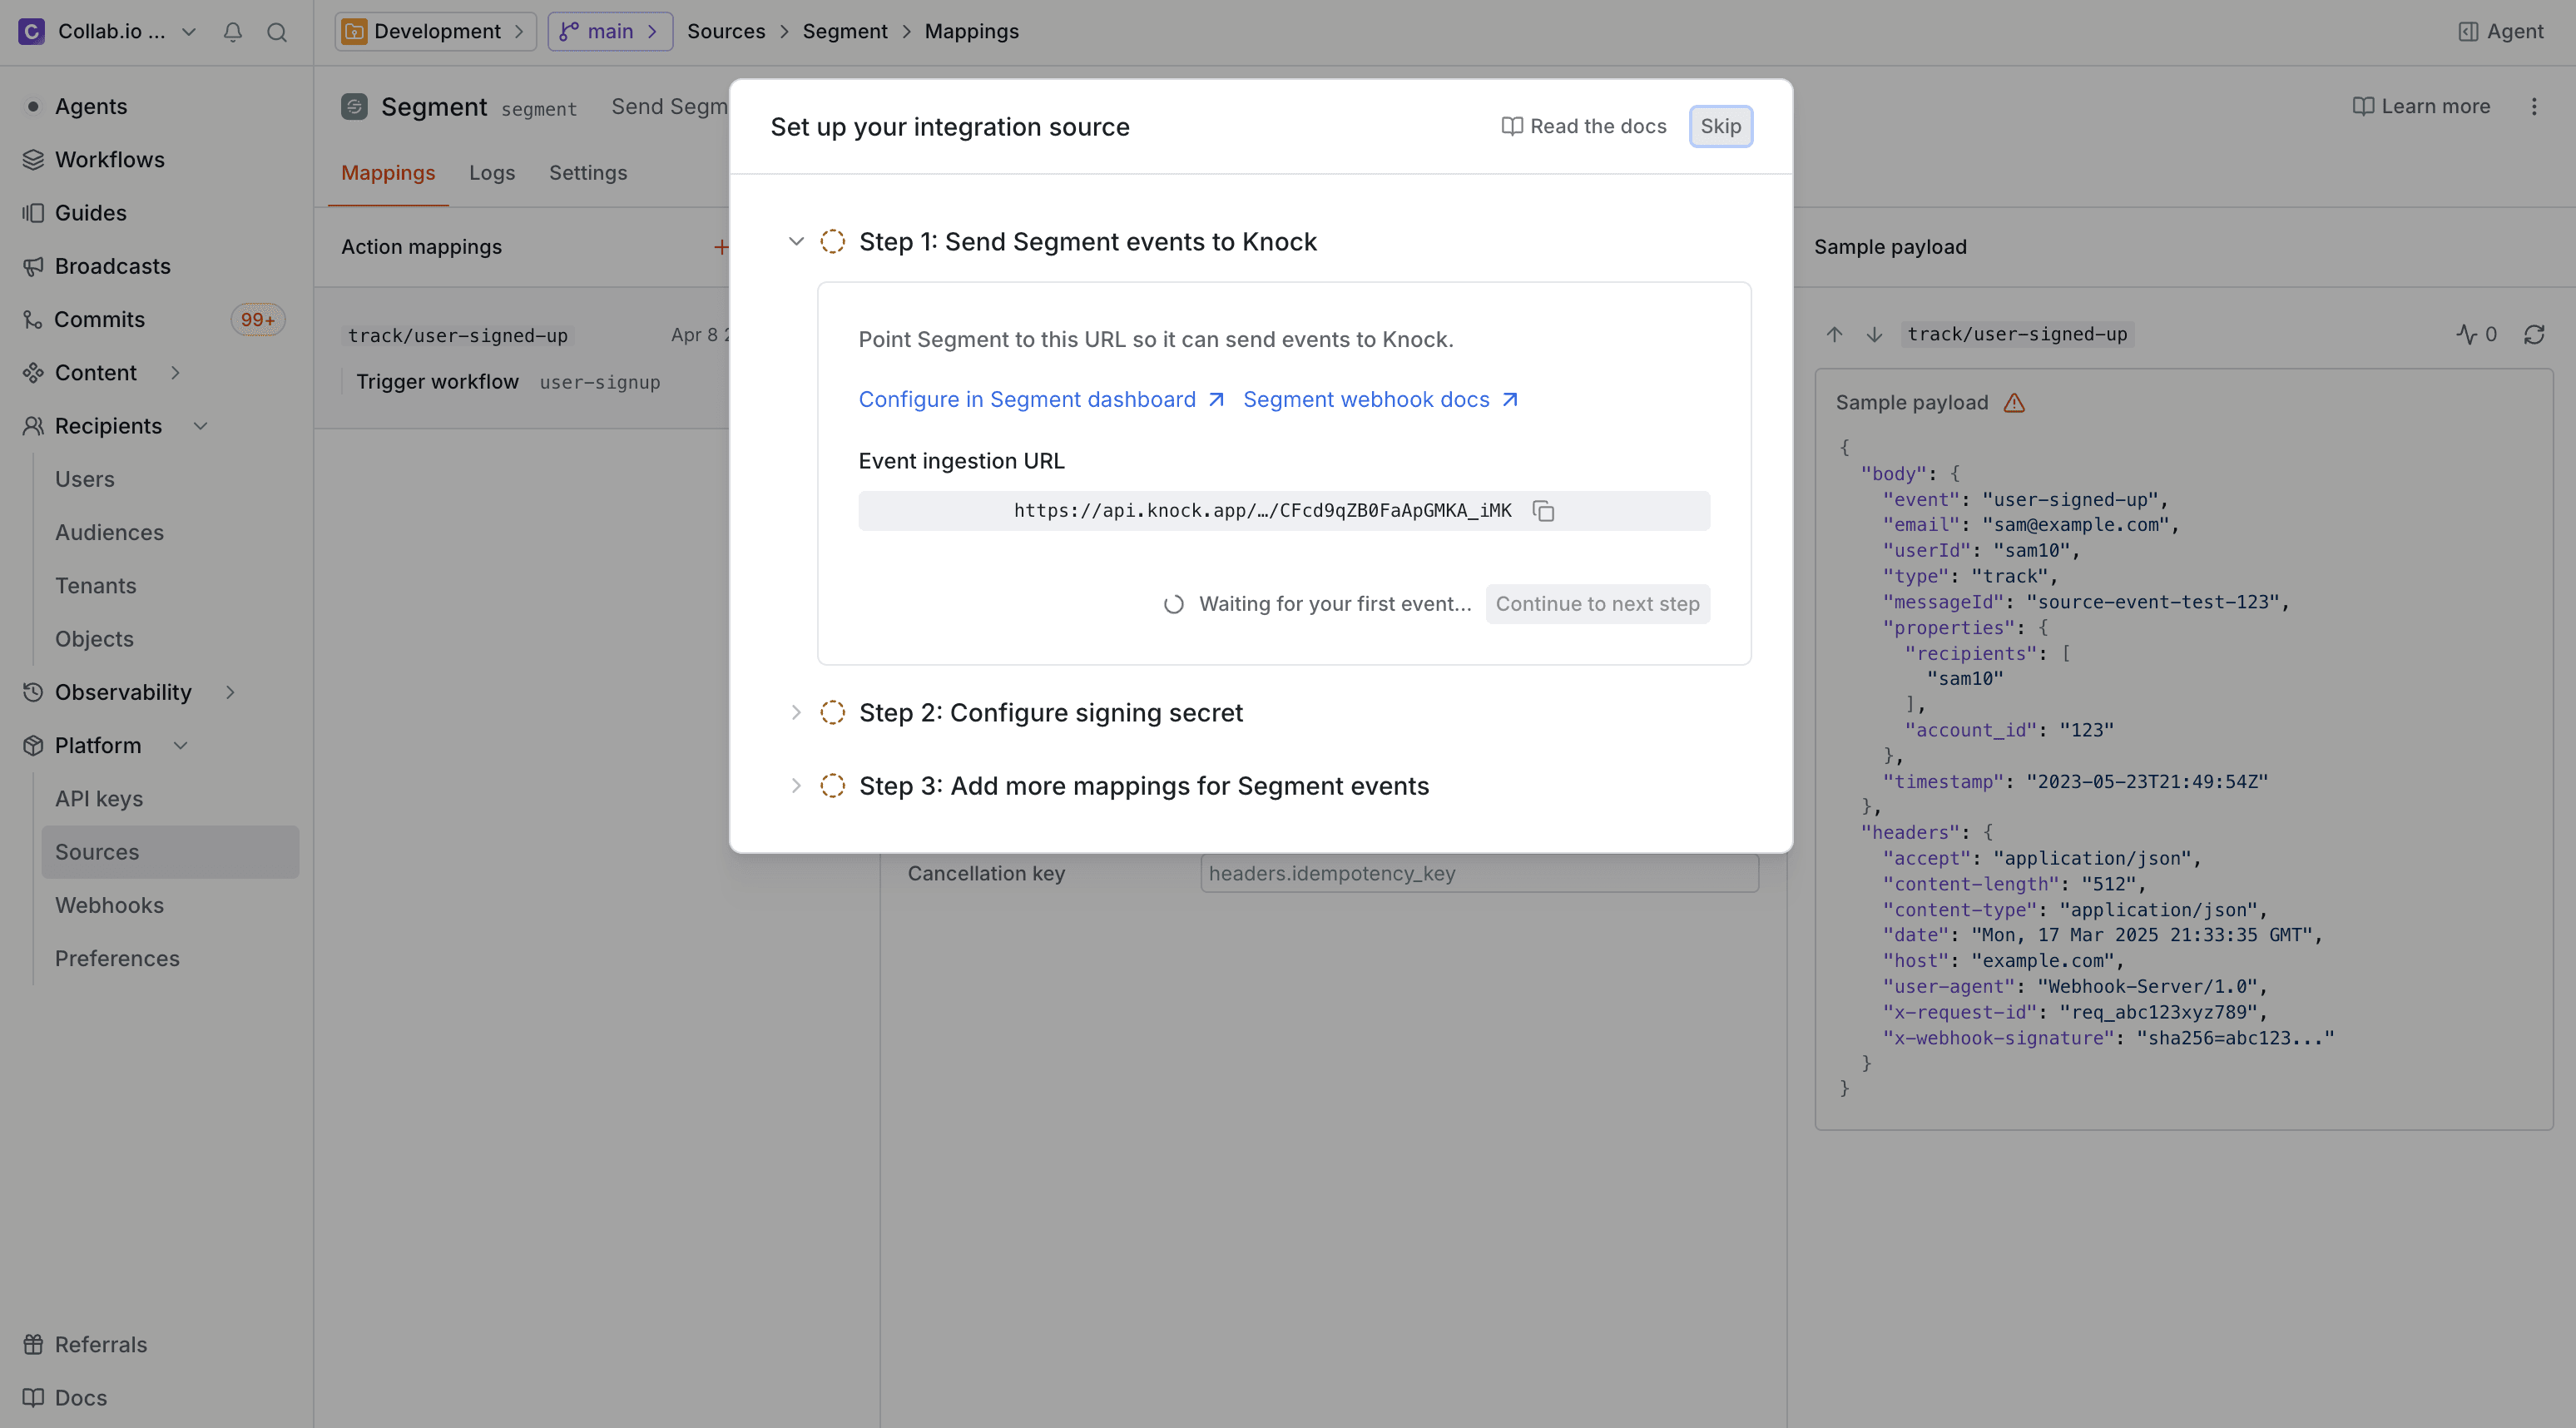
Task: Click the sample payload warning icon
Action: point(2014,402)
